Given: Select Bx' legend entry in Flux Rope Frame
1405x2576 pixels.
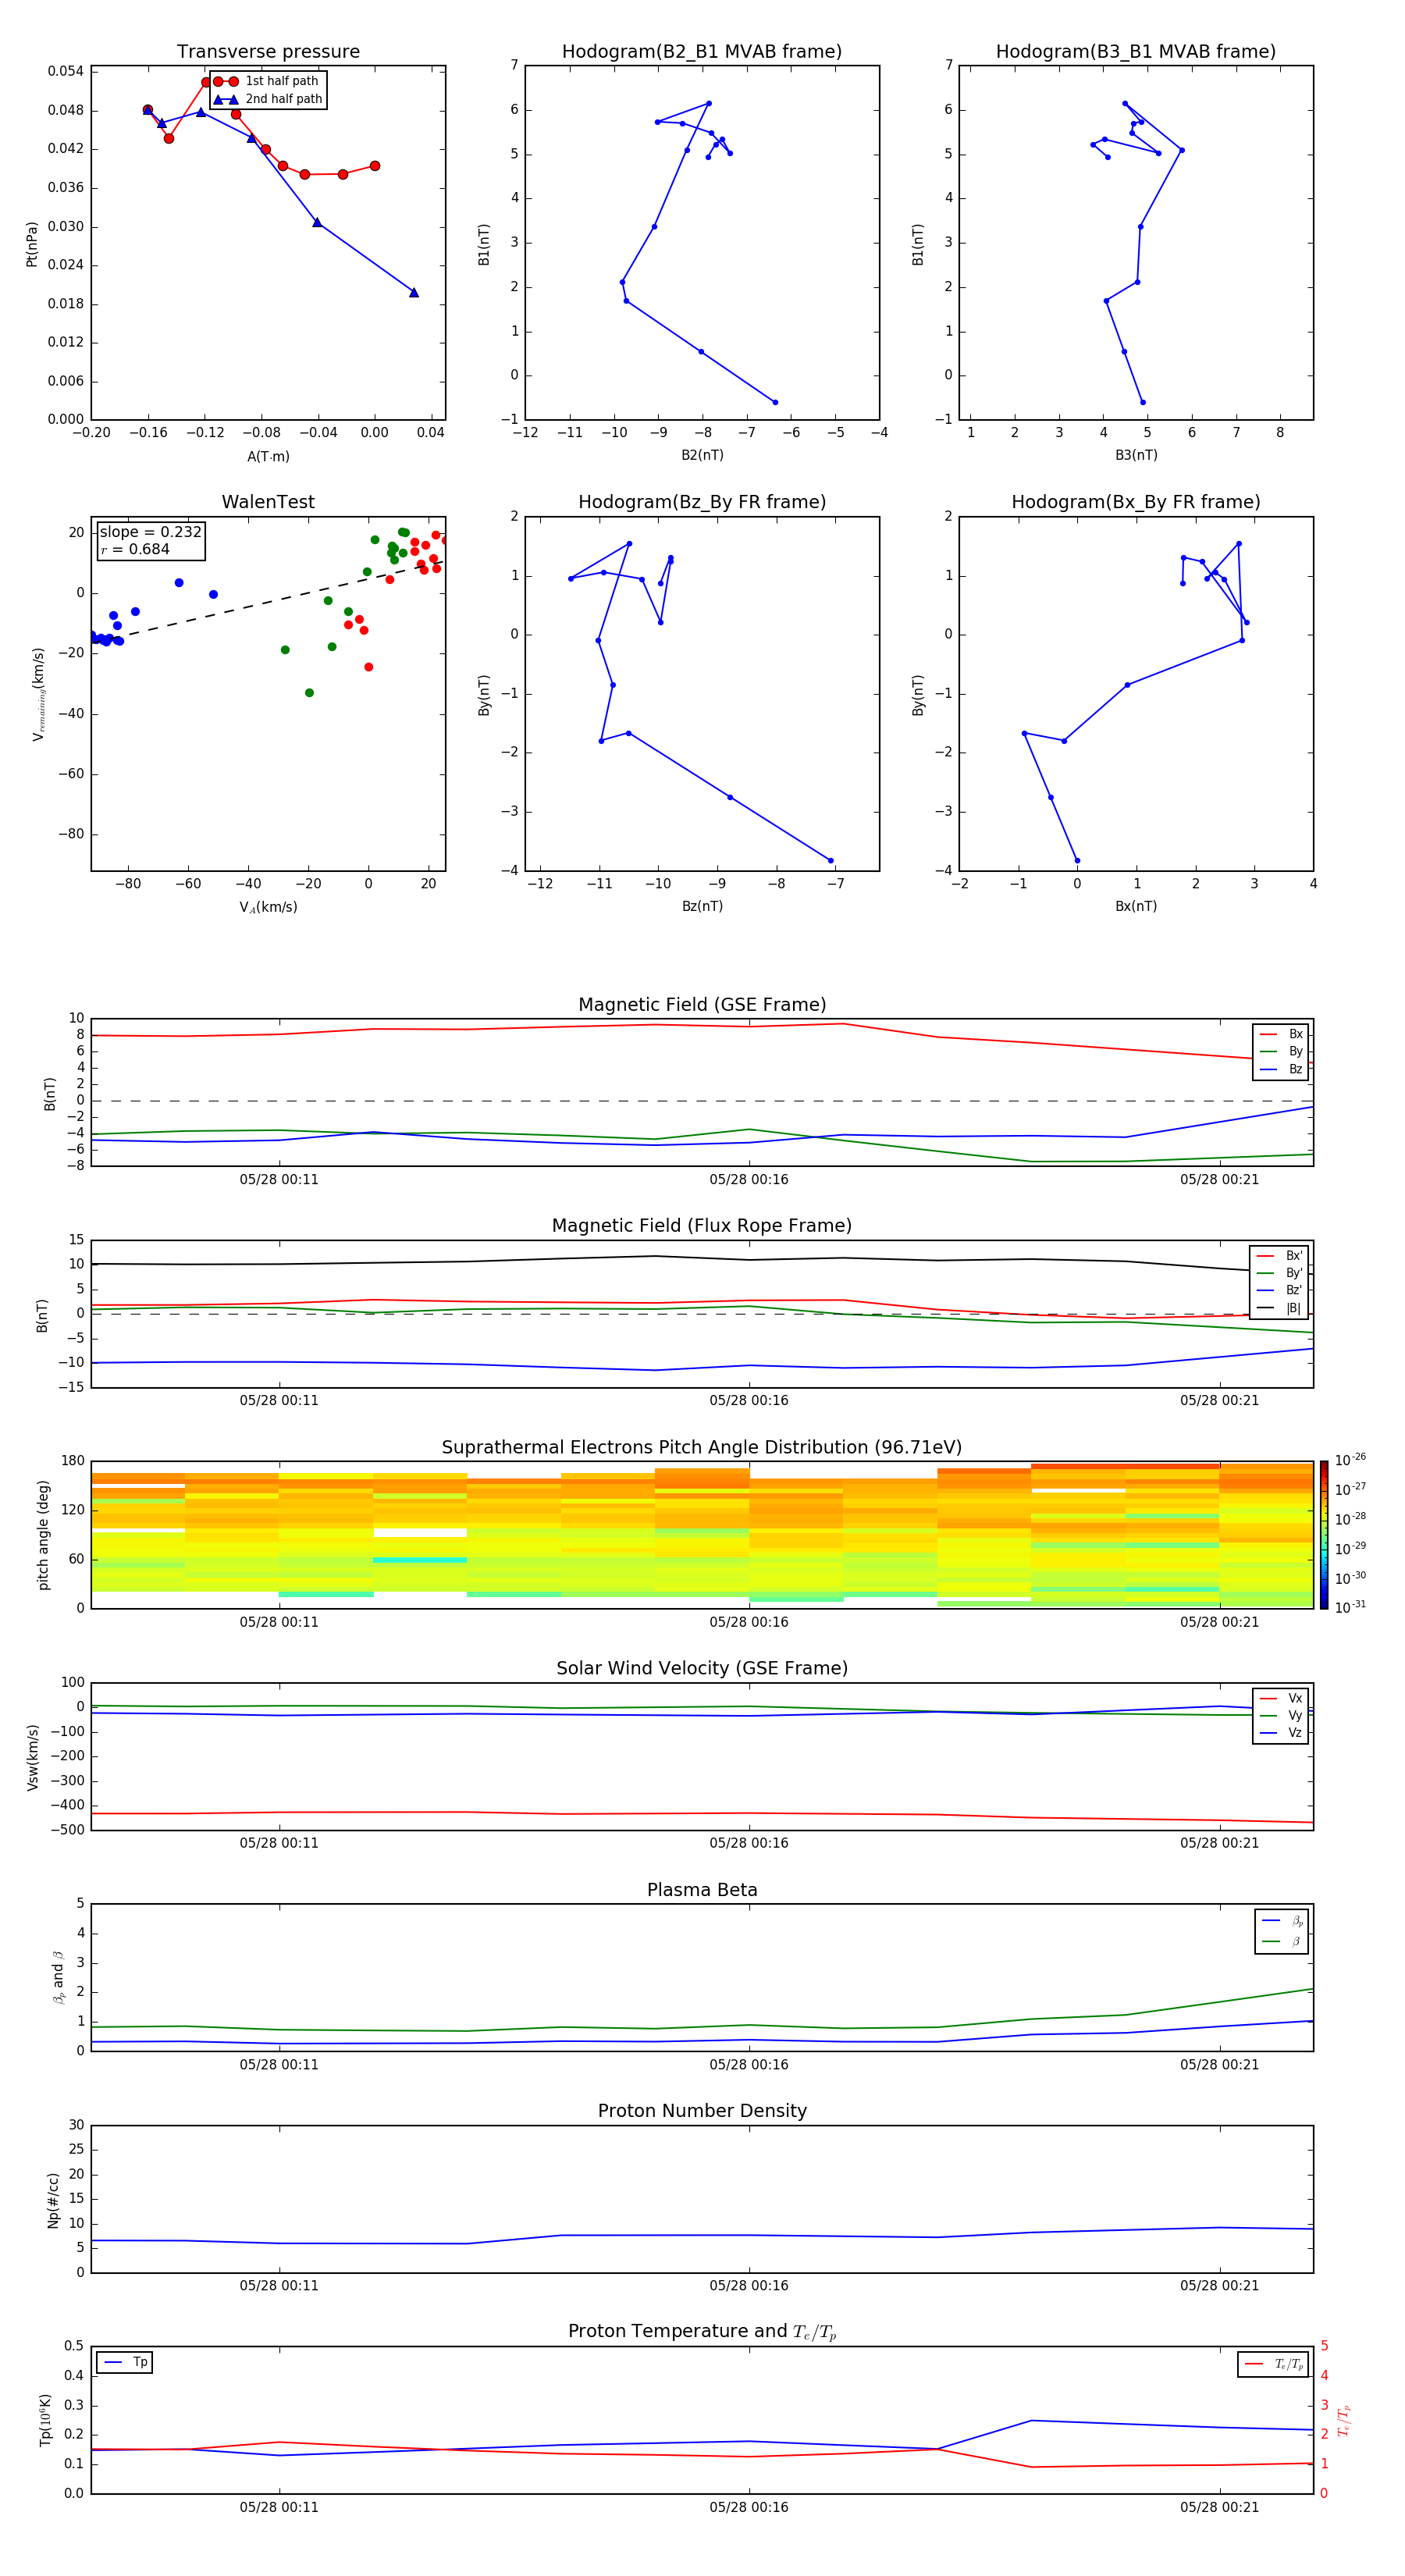Looking at the screenshot, I should [x=1280, y=1256].
